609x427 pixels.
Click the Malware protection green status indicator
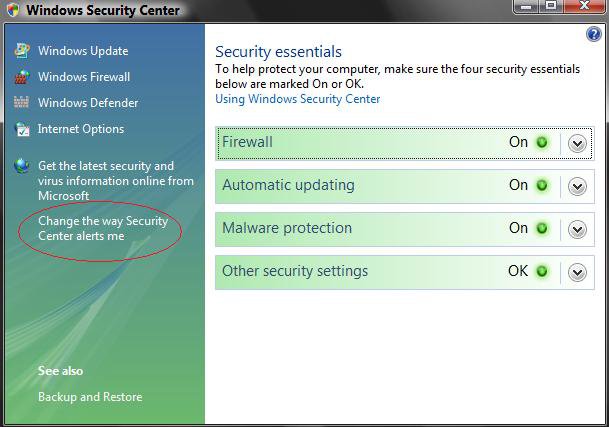541,228
